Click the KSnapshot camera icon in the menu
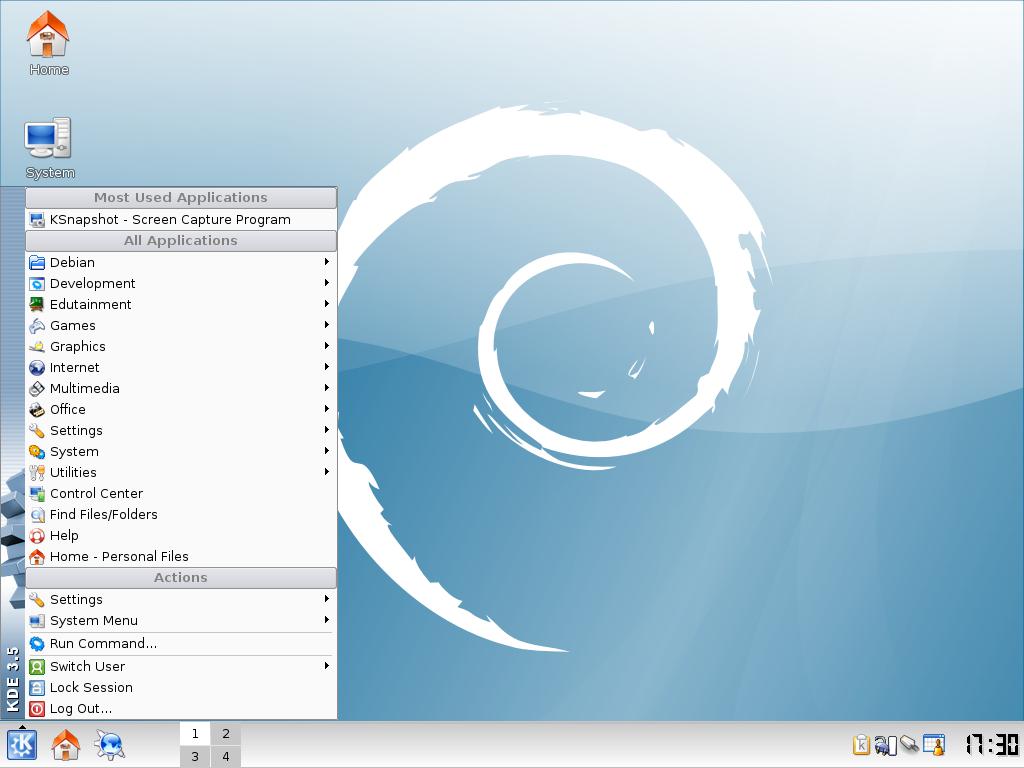The width and height of the screenshot is (1024, 768). tap(37, 220)
